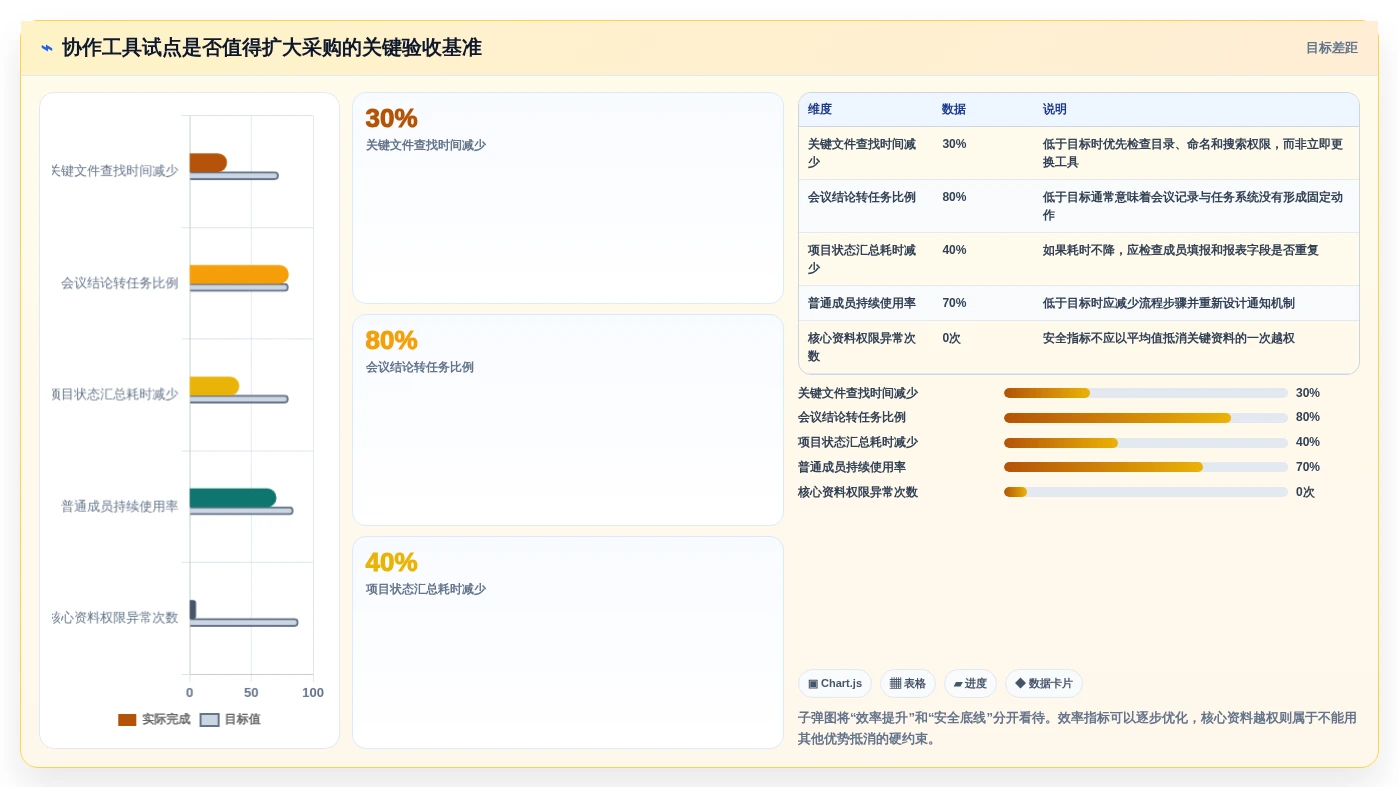1399x787 pixels.
Task: Click the yellow 项目状态汇总耗时减少 chart bar
Action: click(x=214, y=386)
